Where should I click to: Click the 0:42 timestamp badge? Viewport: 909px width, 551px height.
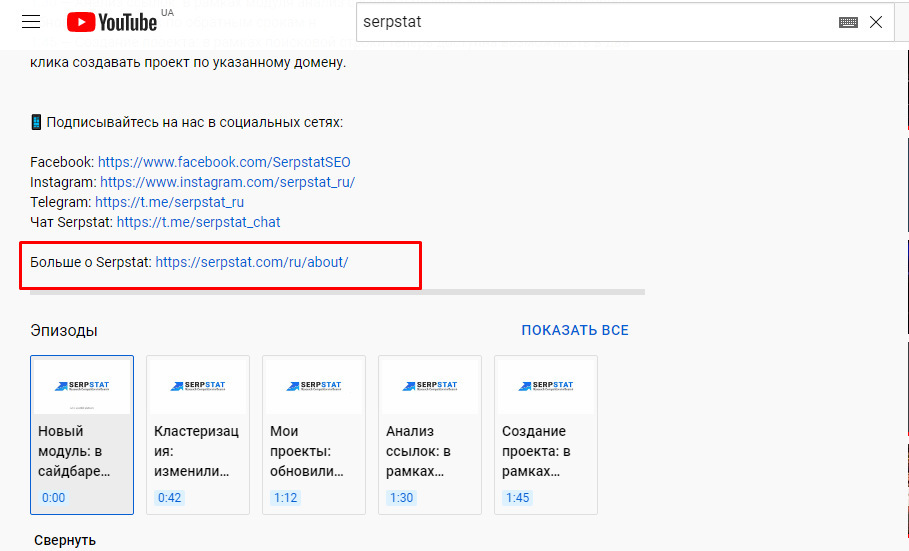pos(169,498)
